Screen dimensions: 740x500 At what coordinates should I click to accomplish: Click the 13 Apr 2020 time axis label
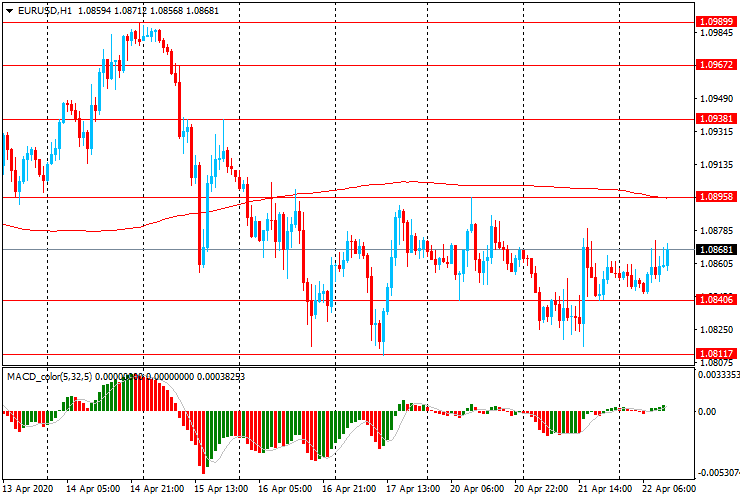(x=28, y=489)
